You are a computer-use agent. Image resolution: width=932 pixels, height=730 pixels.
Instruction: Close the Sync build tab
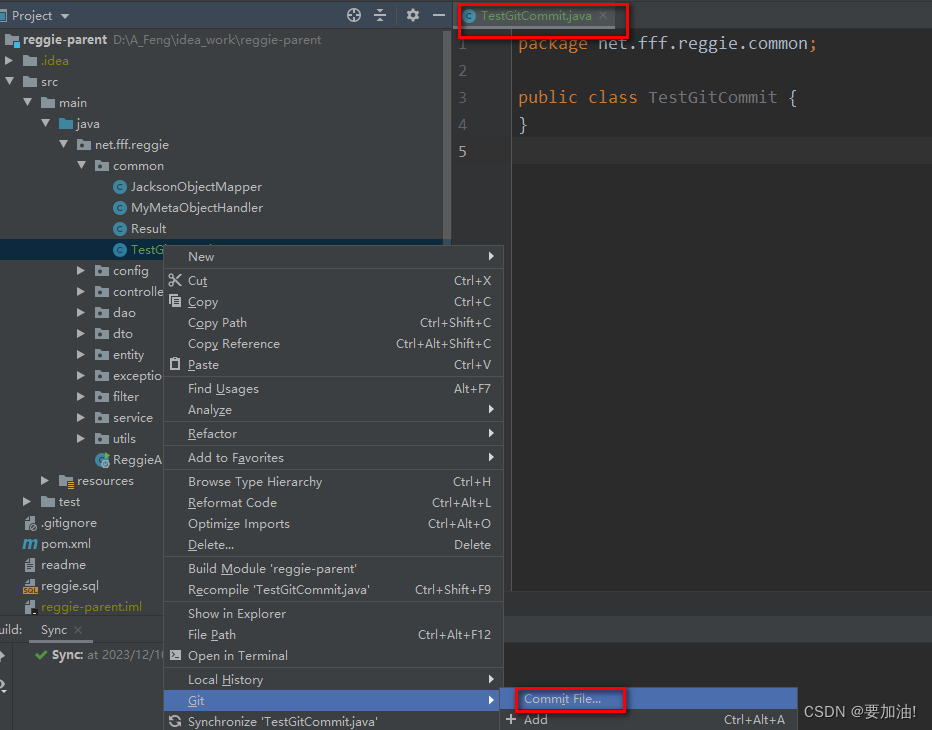tap(78, 630)
